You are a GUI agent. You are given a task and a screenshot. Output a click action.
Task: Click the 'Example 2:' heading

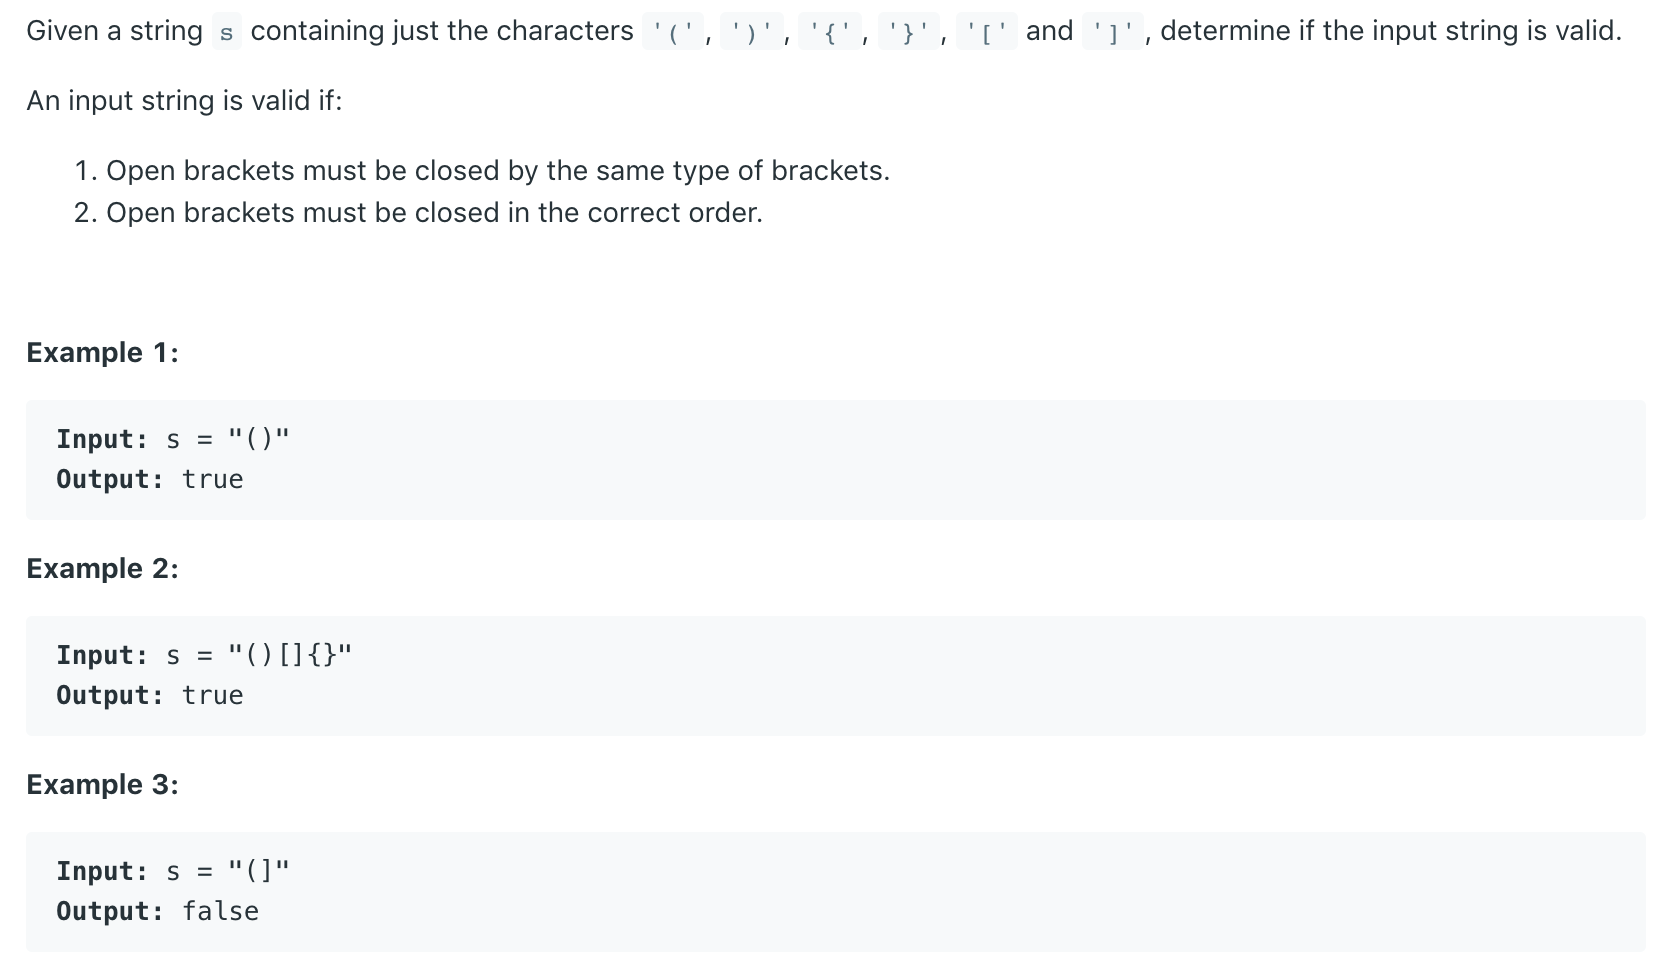[102, 569]
